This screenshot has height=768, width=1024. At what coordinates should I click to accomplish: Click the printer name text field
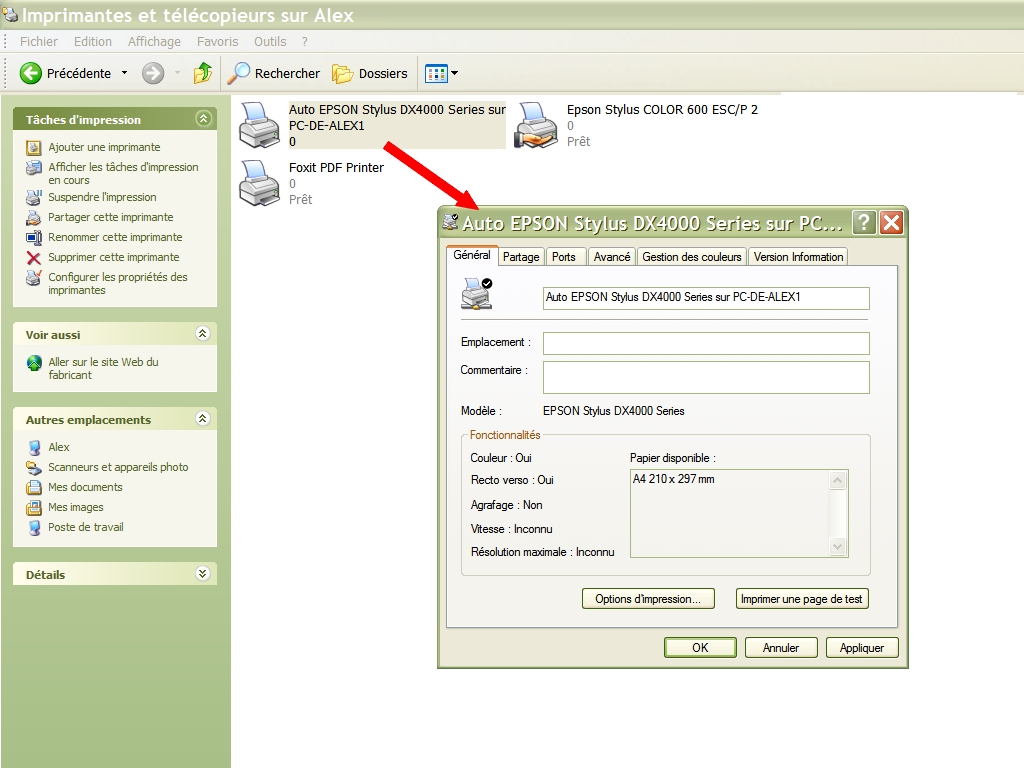click(x=706, y=298)
